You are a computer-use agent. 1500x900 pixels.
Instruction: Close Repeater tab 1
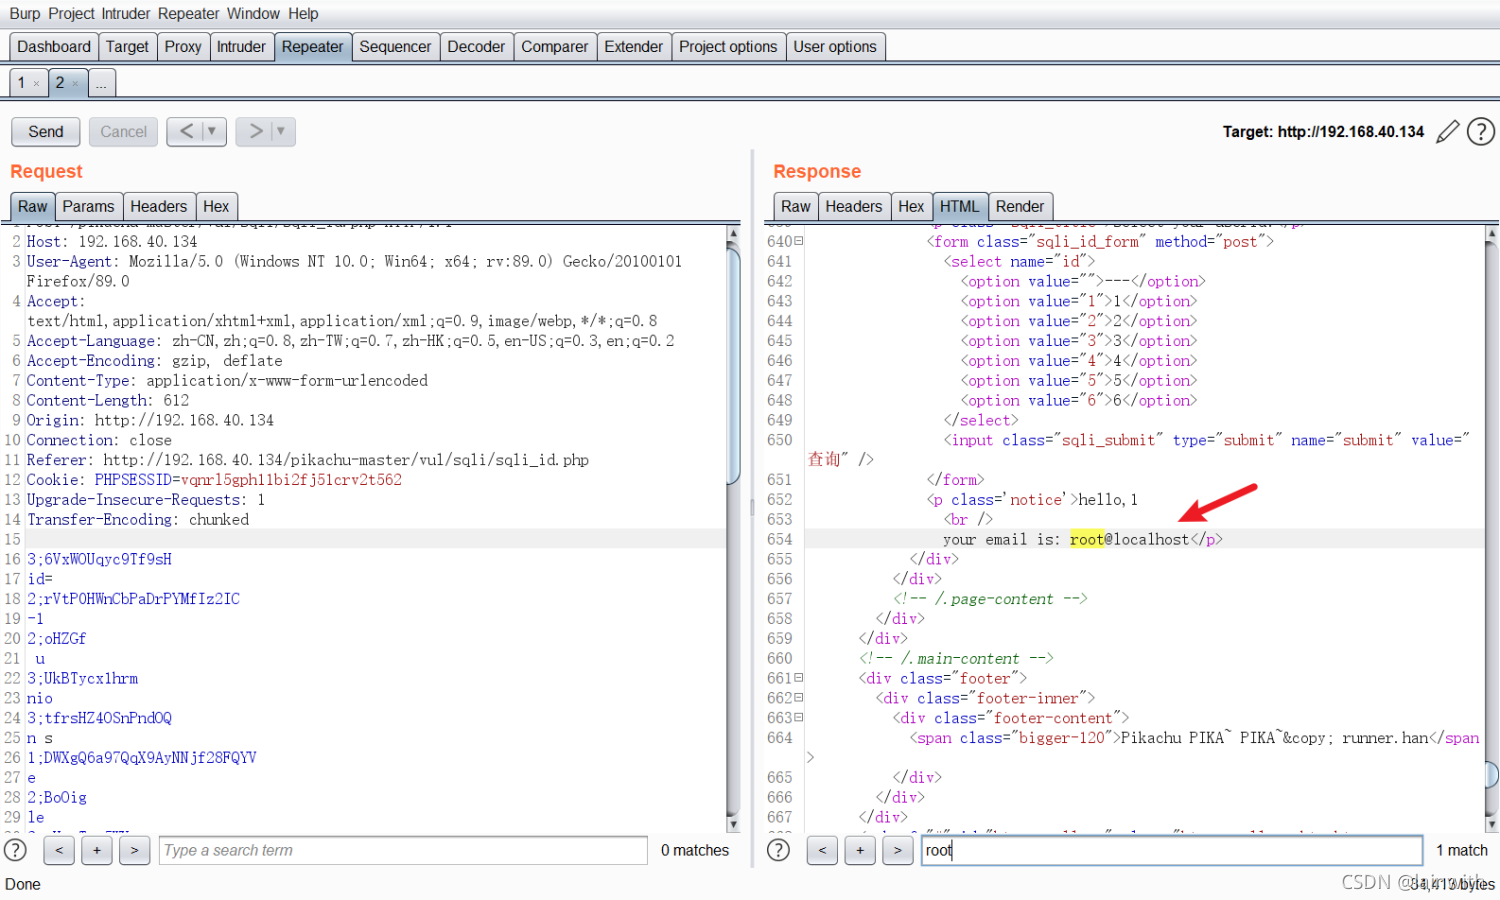(37, 84)
